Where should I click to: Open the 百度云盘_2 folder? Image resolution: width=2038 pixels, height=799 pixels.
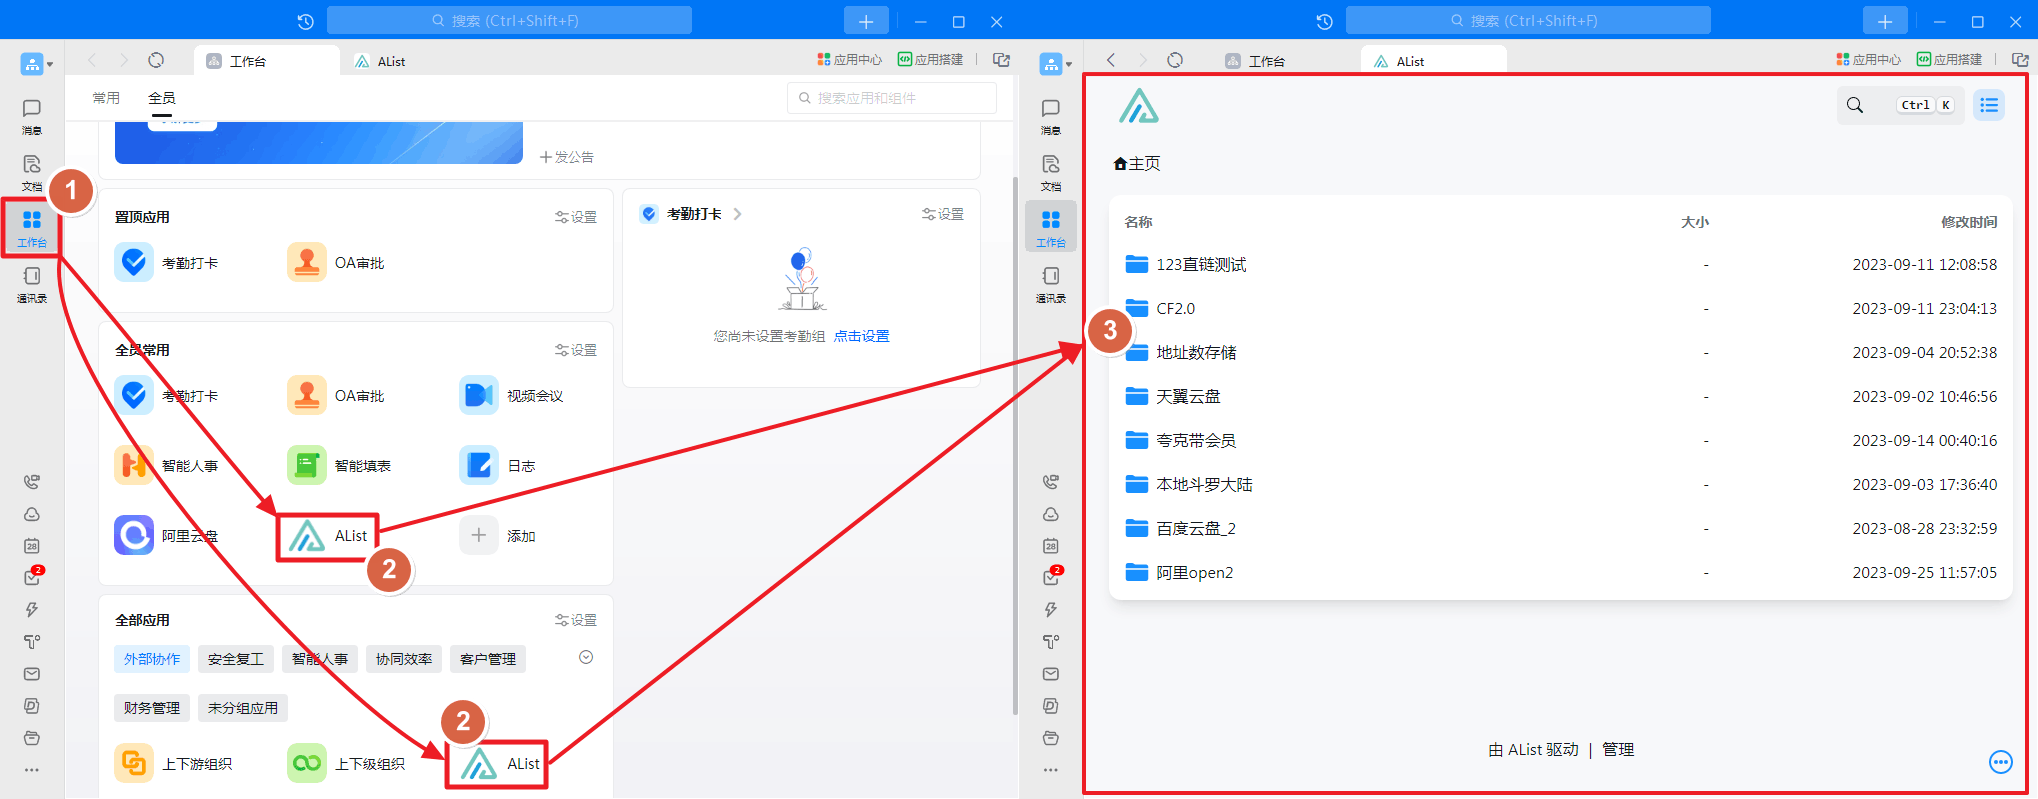[x=1195, y=529]
